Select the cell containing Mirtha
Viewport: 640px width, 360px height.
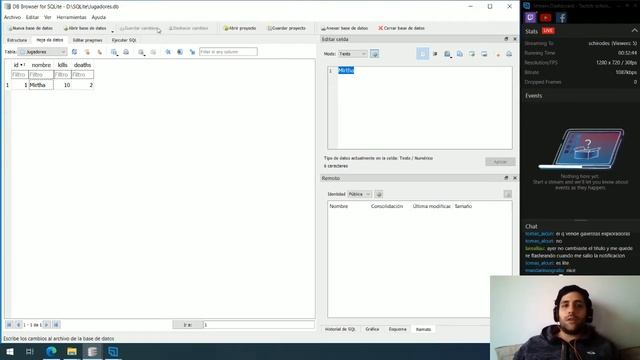pyautogui.click(x=41, y=85)
